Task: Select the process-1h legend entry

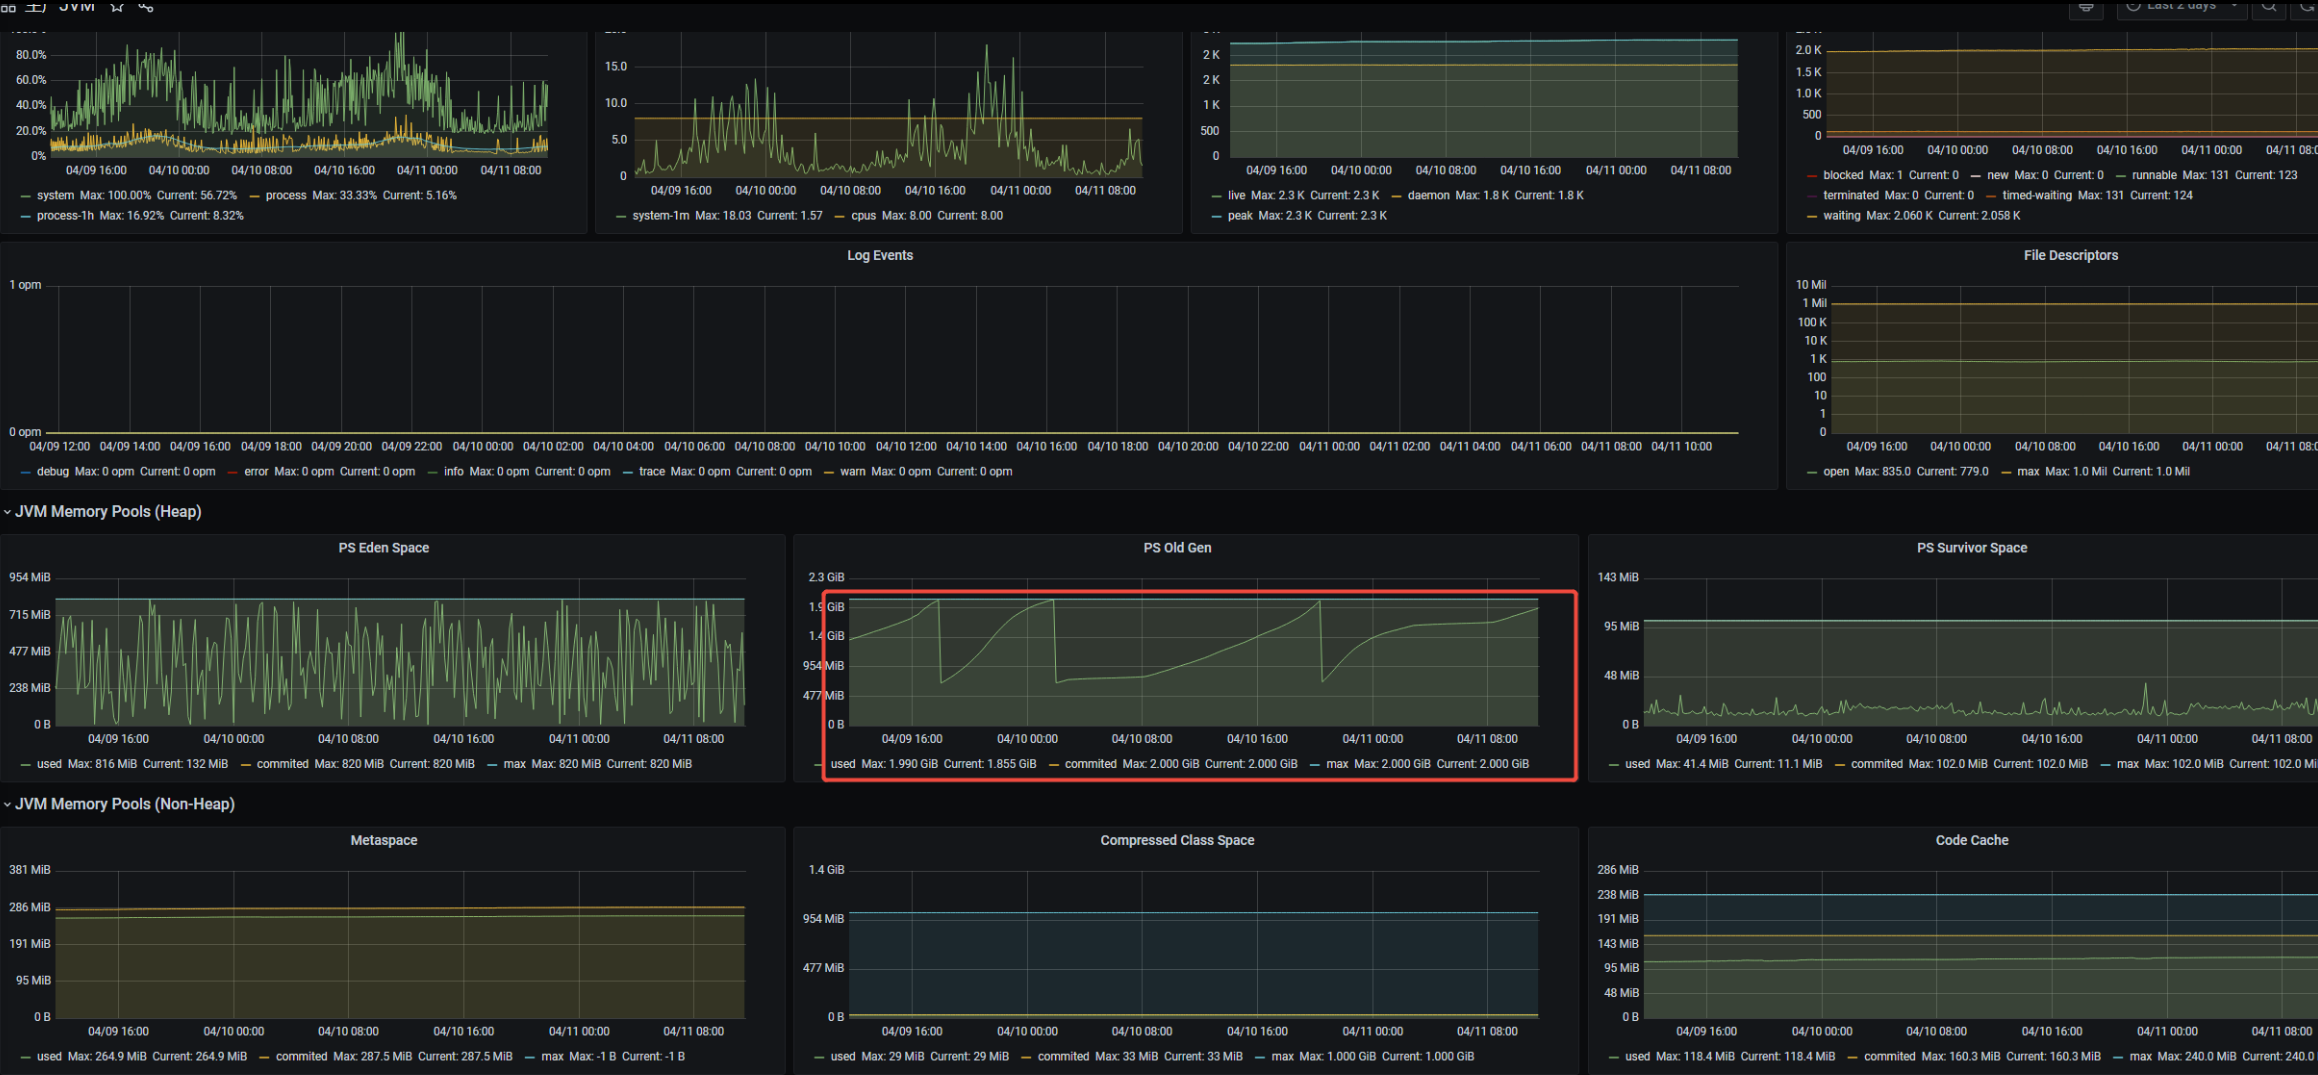Action: pyautogui.click(x=65, y=216)
